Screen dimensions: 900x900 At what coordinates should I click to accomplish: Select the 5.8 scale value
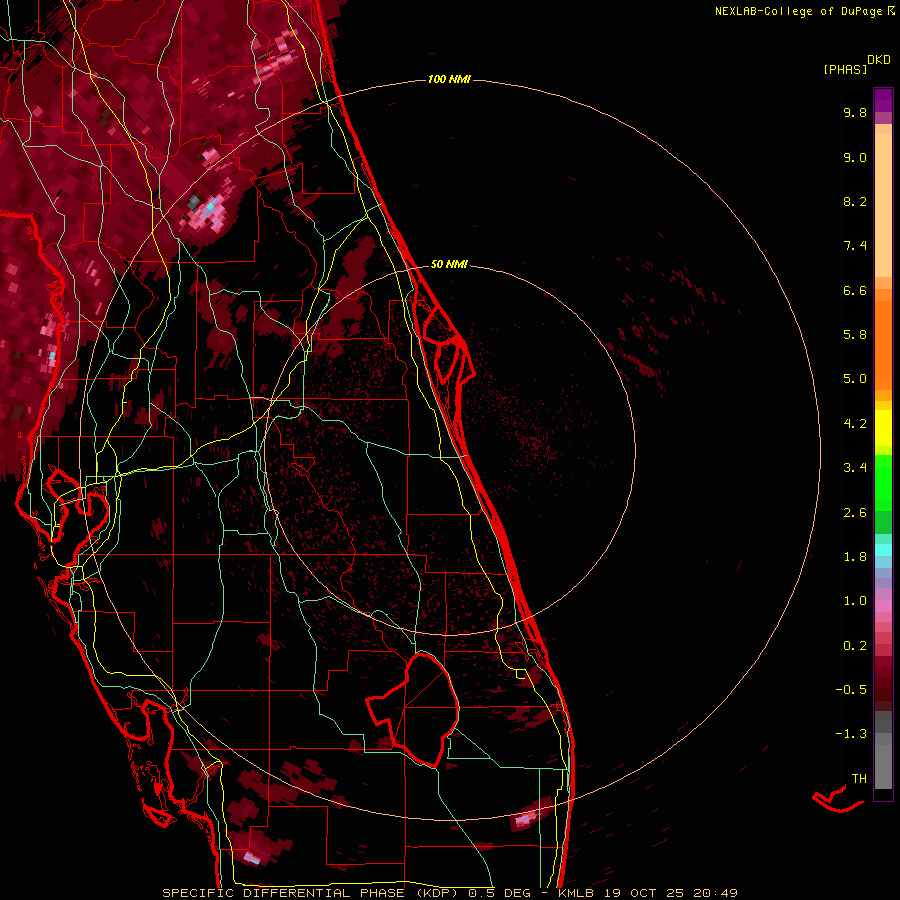click(855, 335)
